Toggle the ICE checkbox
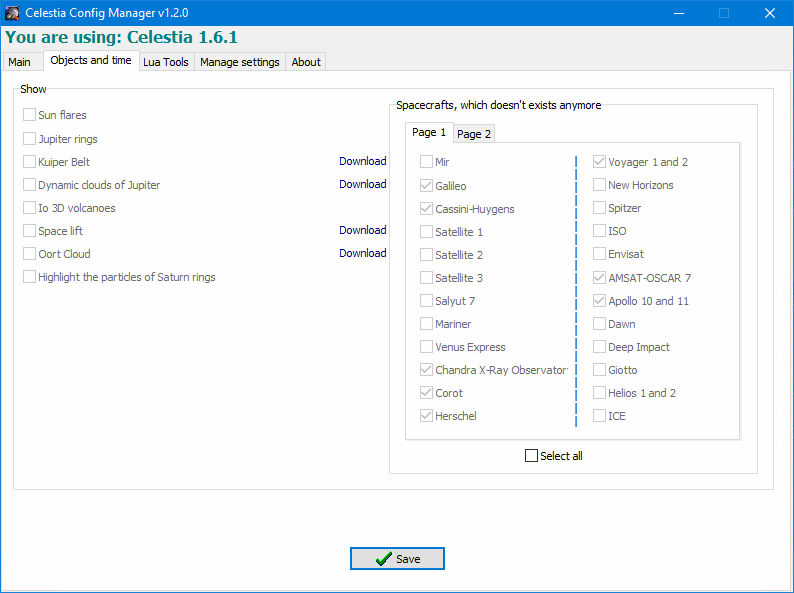The width and height of the screenshot is (794, 593). click(600, 416)
